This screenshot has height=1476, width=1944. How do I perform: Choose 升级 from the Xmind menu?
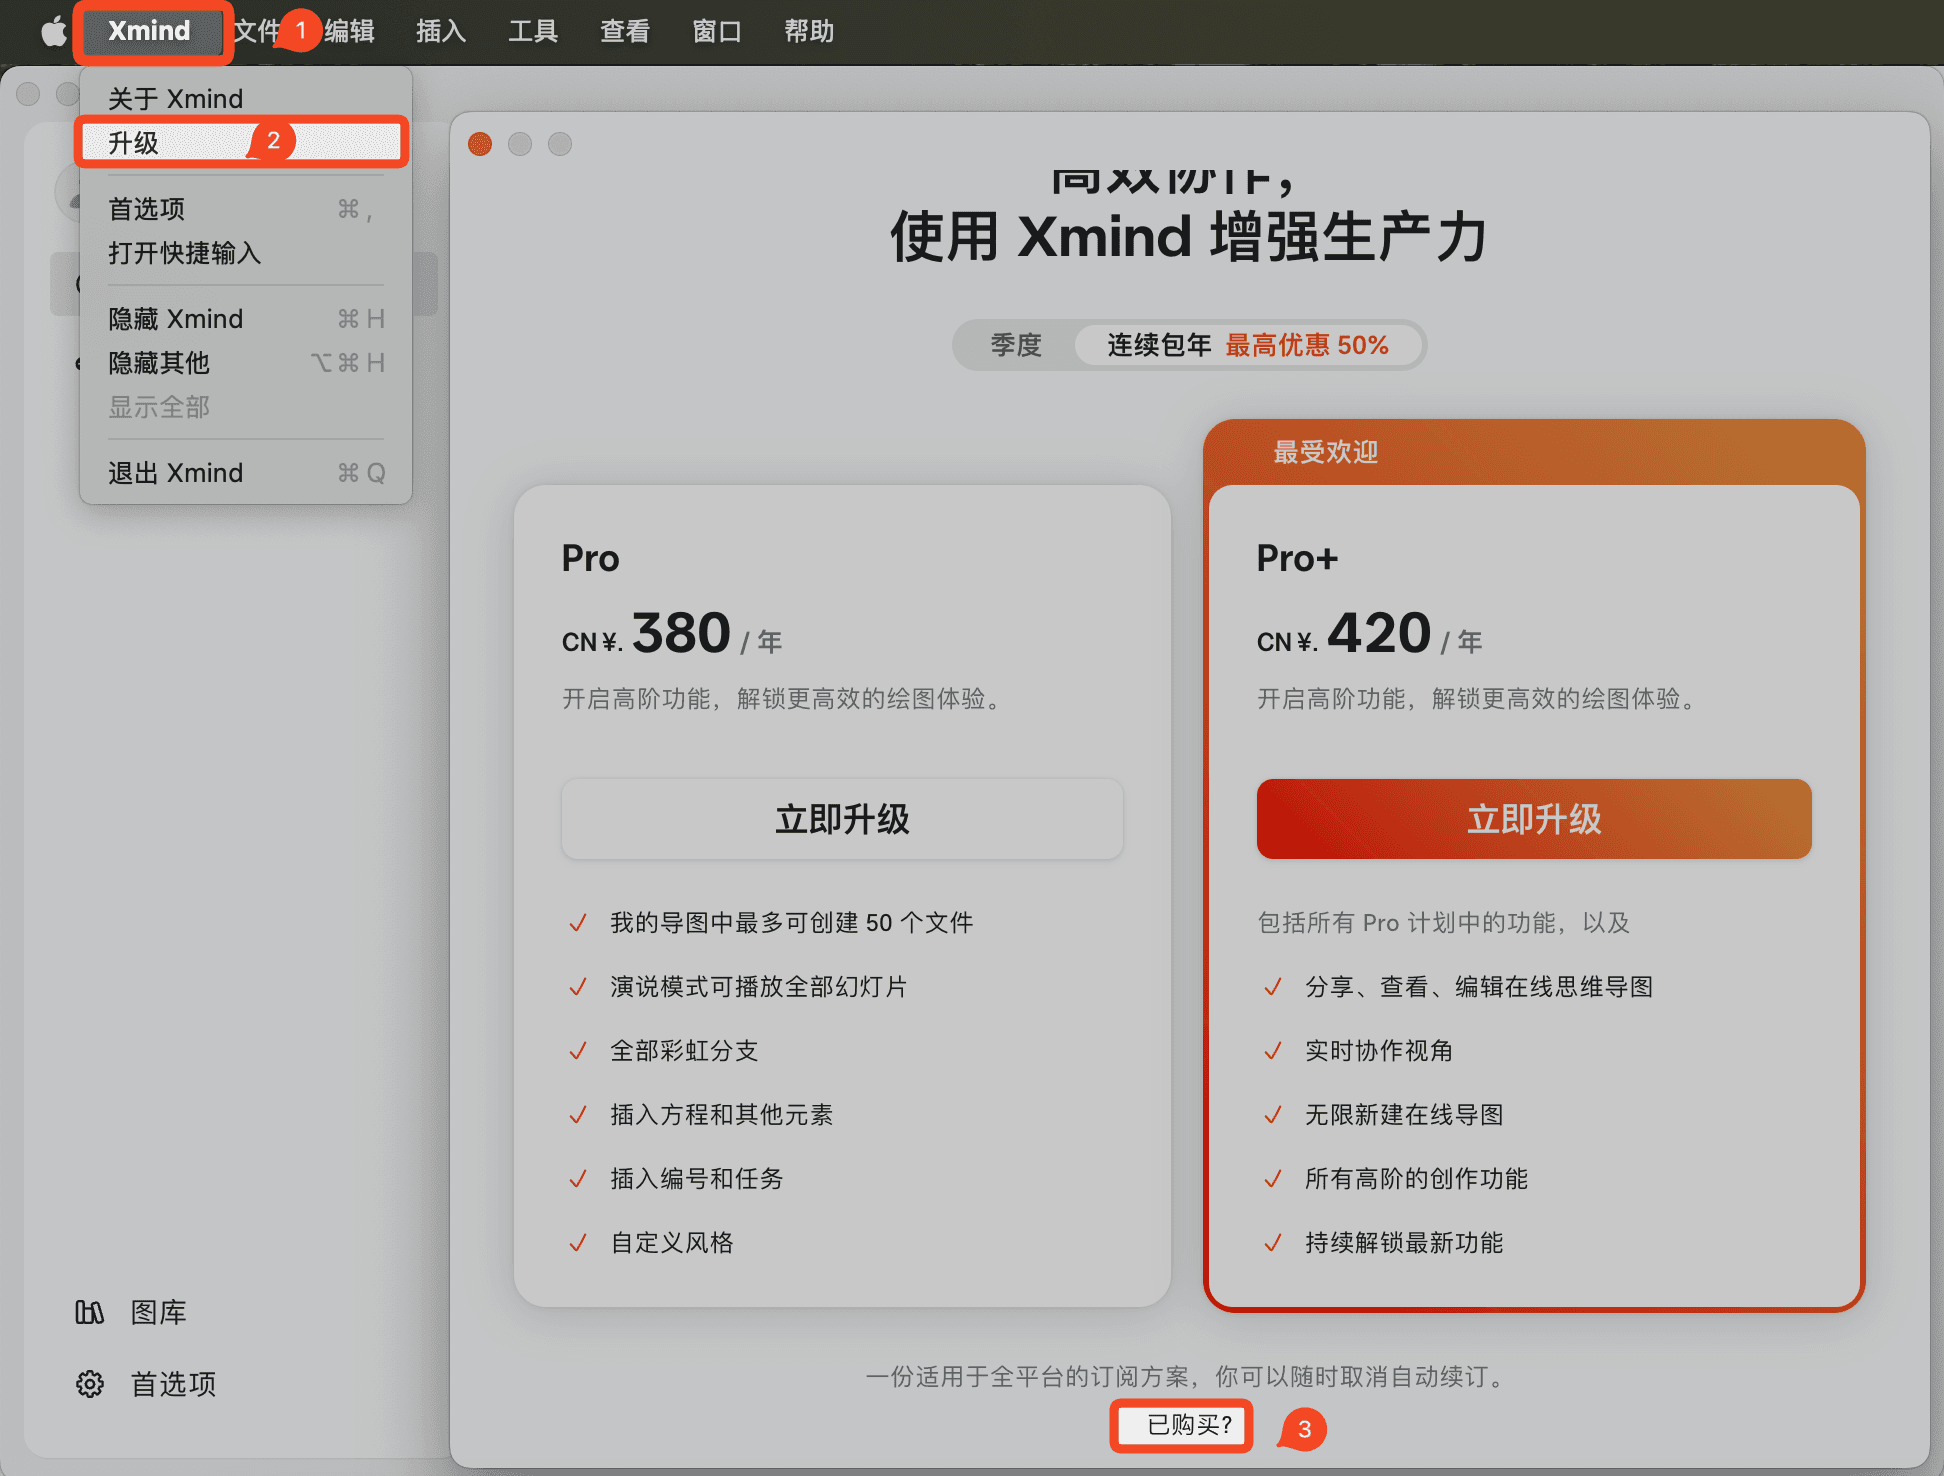pyautogui.click(x=134, y=142)
